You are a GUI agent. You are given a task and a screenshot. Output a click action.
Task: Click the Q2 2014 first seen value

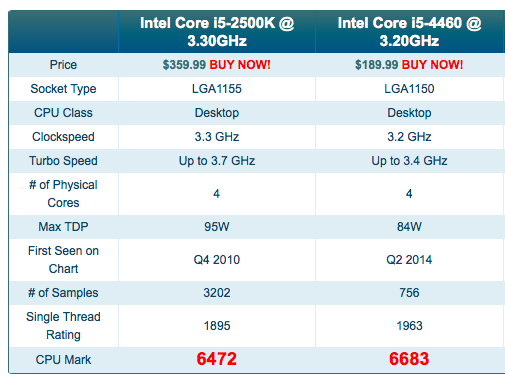point(409,260)
